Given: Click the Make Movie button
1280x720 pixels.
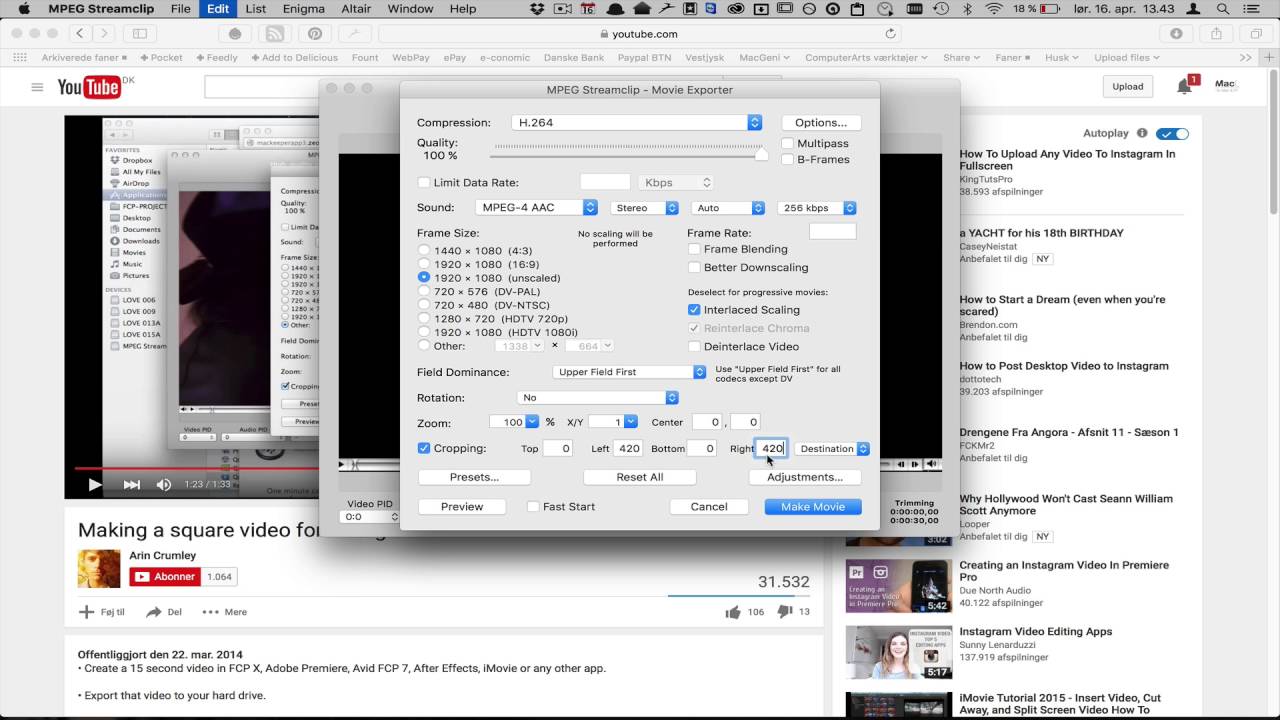Looking at the screenshot, I should click(813, 507).
